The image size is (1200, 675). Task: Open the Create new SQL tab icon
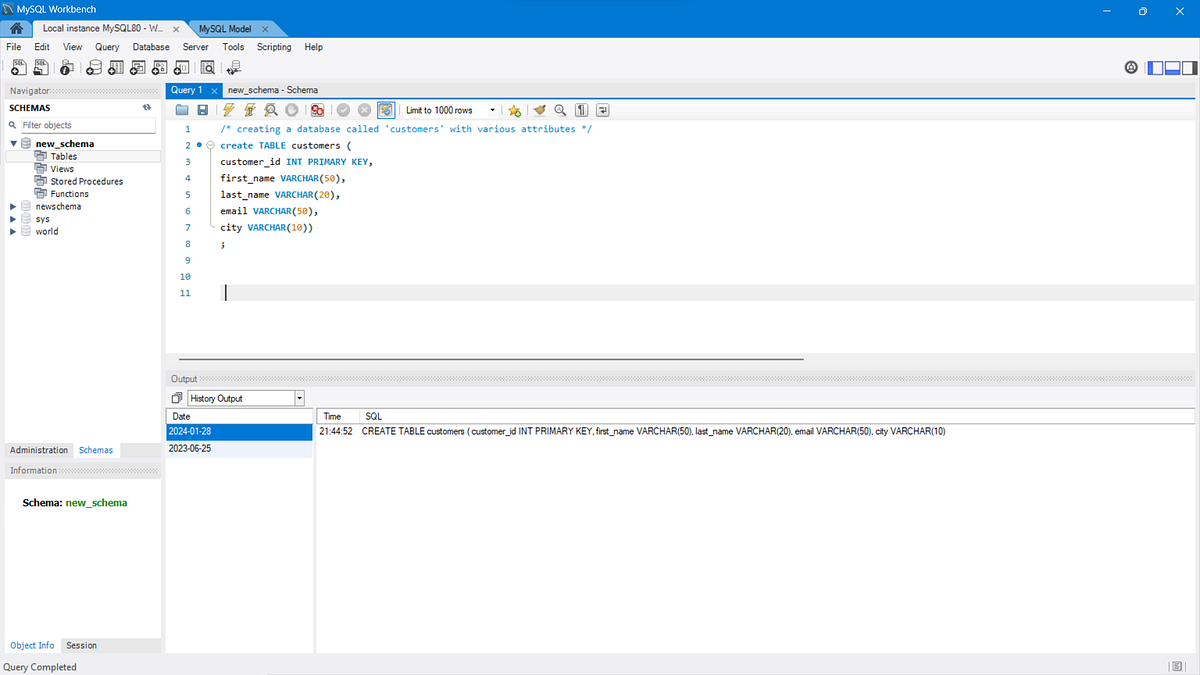click(x=18, y=67)
